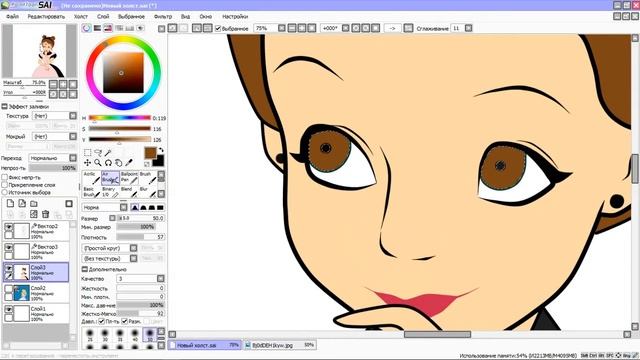
Task: Create a new normal layer
Action: point(10,203)
